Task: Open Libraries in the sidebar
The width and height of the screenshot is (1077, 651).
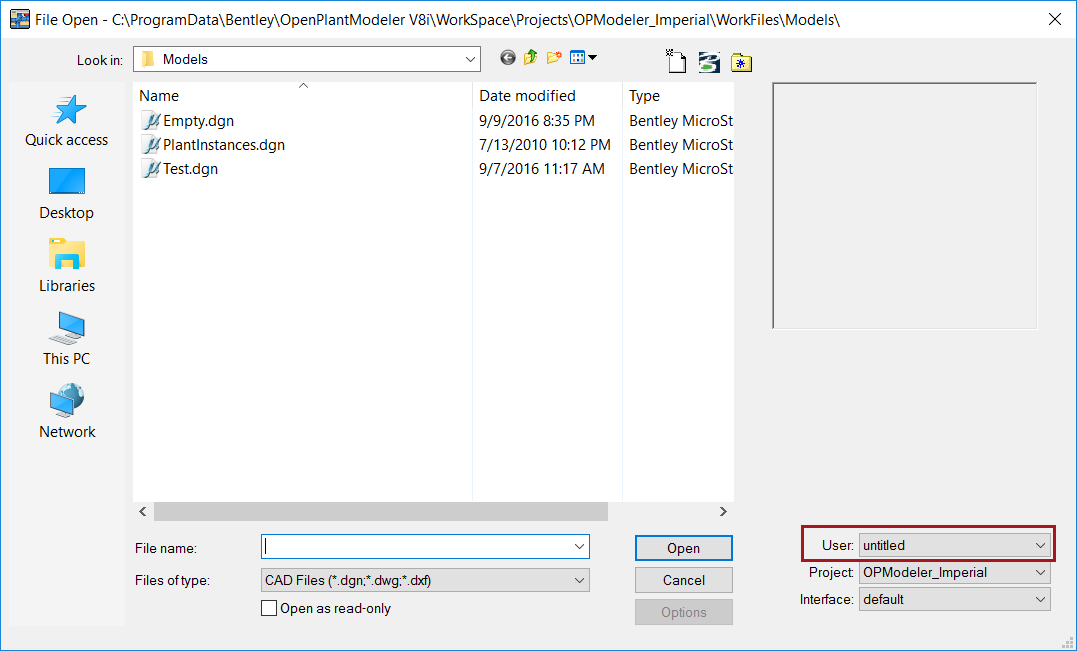Action: pyautogui.click(x=67, y=266)
